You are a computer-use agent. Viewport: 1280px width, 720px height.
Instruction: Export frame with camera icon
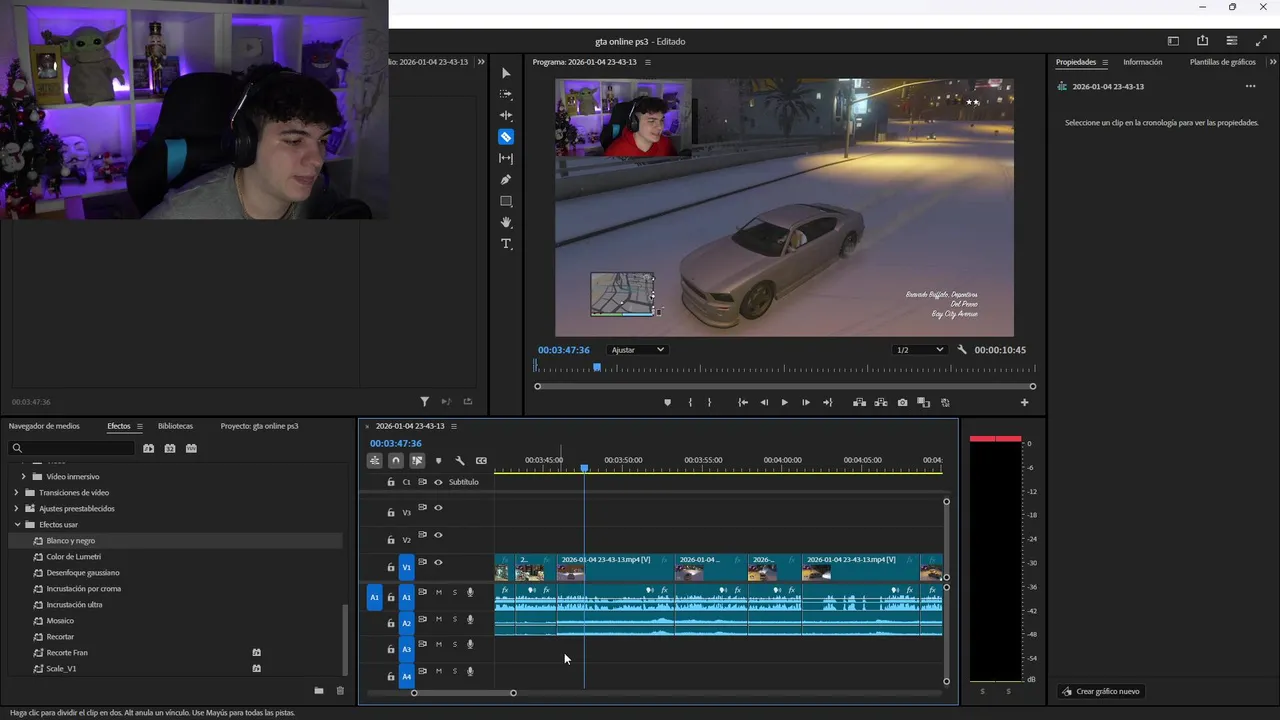coord(902,402)
